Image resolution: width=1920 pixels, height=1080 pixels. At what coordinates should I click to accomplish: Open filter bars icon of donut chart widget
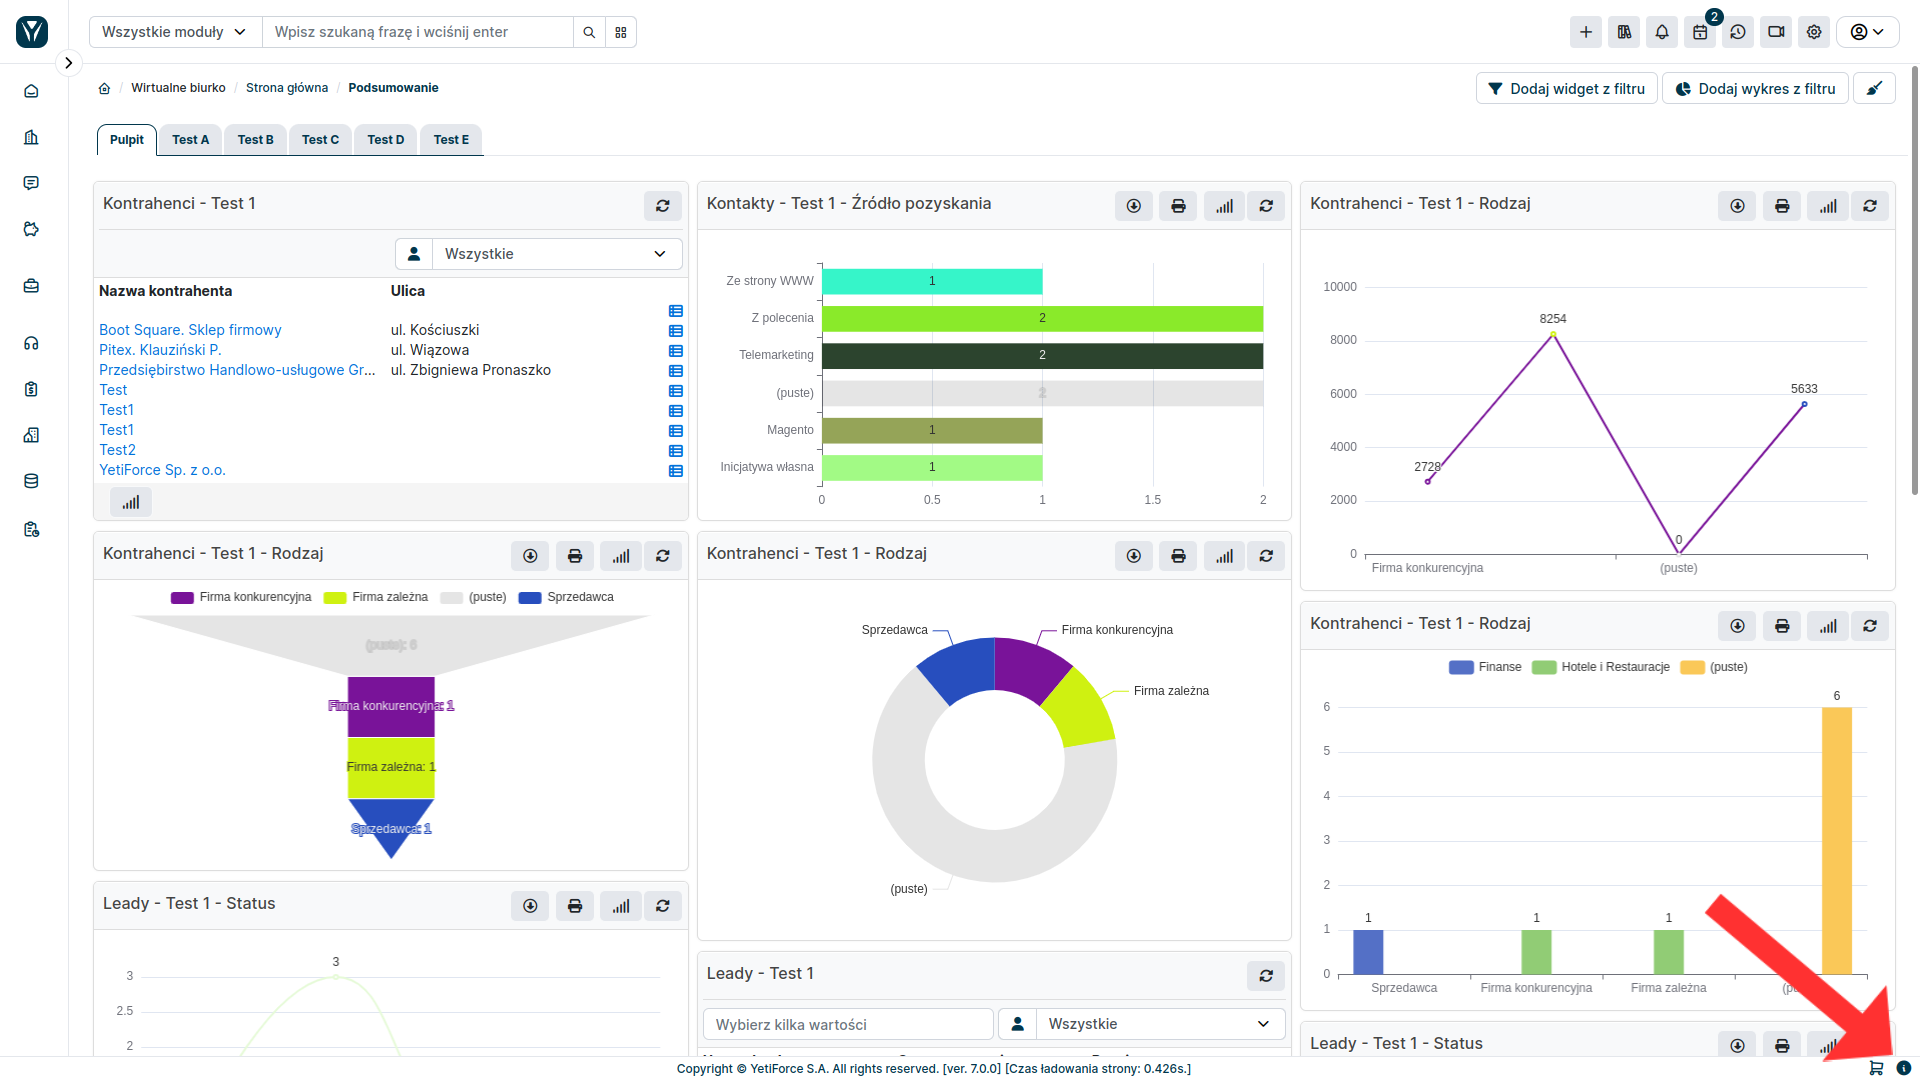point(1224,556)
